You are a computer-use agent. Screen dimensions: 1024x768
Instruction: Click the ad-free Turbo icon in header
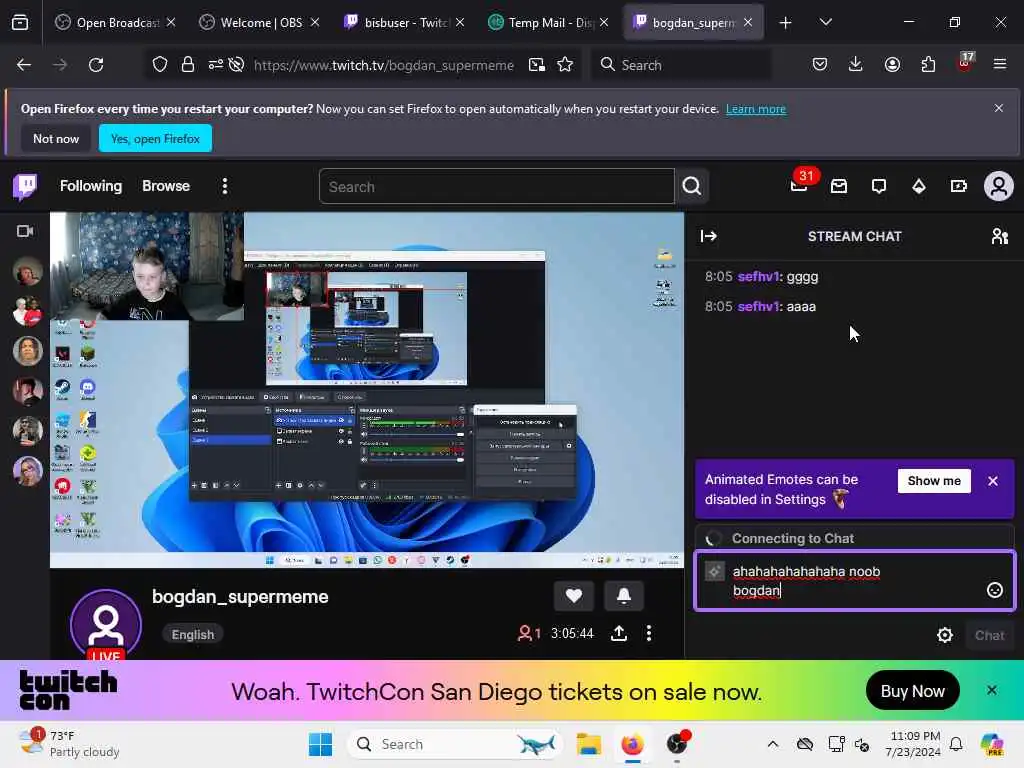click(x=959, y=187)
